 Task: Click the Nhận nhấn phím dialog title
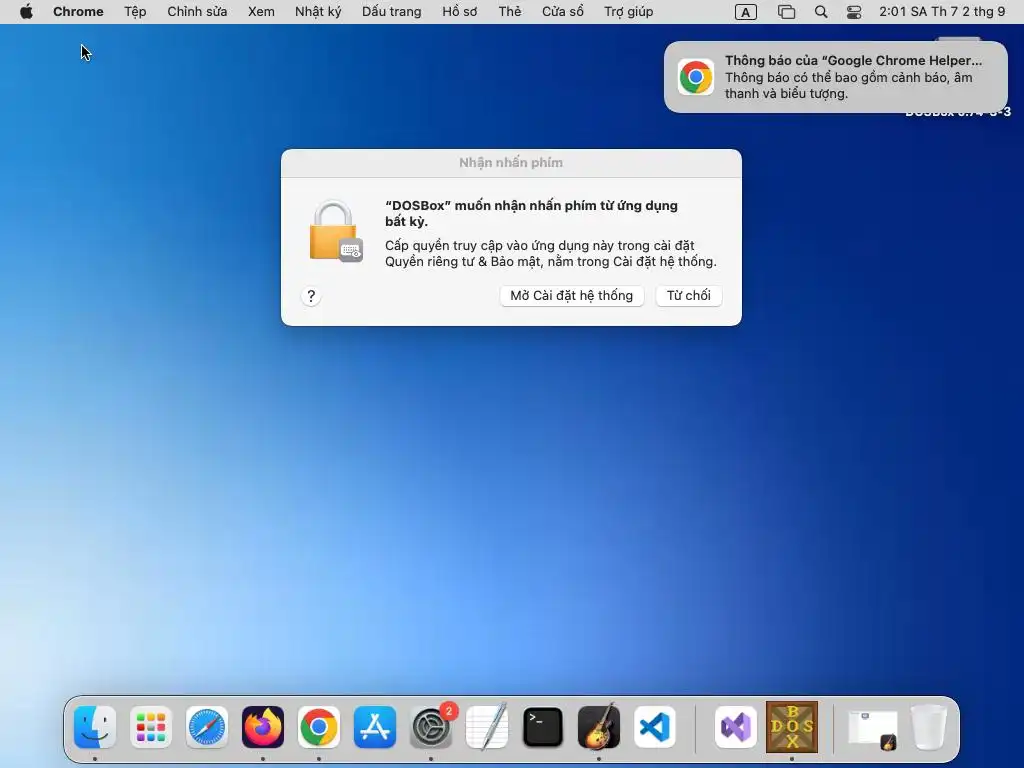pos(511,163)
